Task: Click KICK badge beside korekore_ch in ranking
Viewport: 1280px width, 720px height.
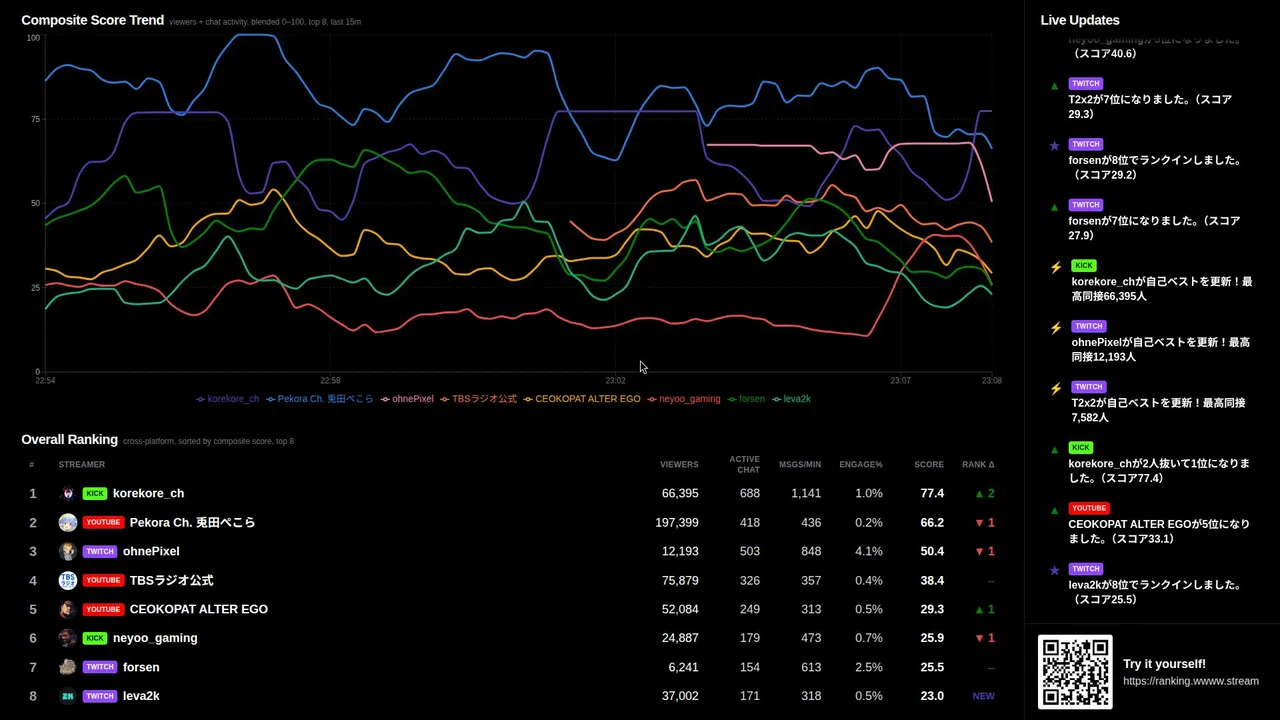Action: (x=95, y=493)
